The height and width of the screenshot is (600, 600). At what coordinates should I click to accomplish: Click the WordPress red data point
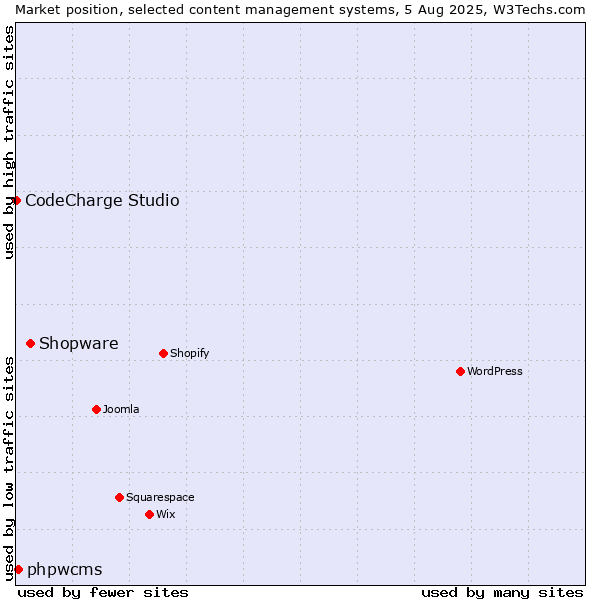tap(460, 372)
